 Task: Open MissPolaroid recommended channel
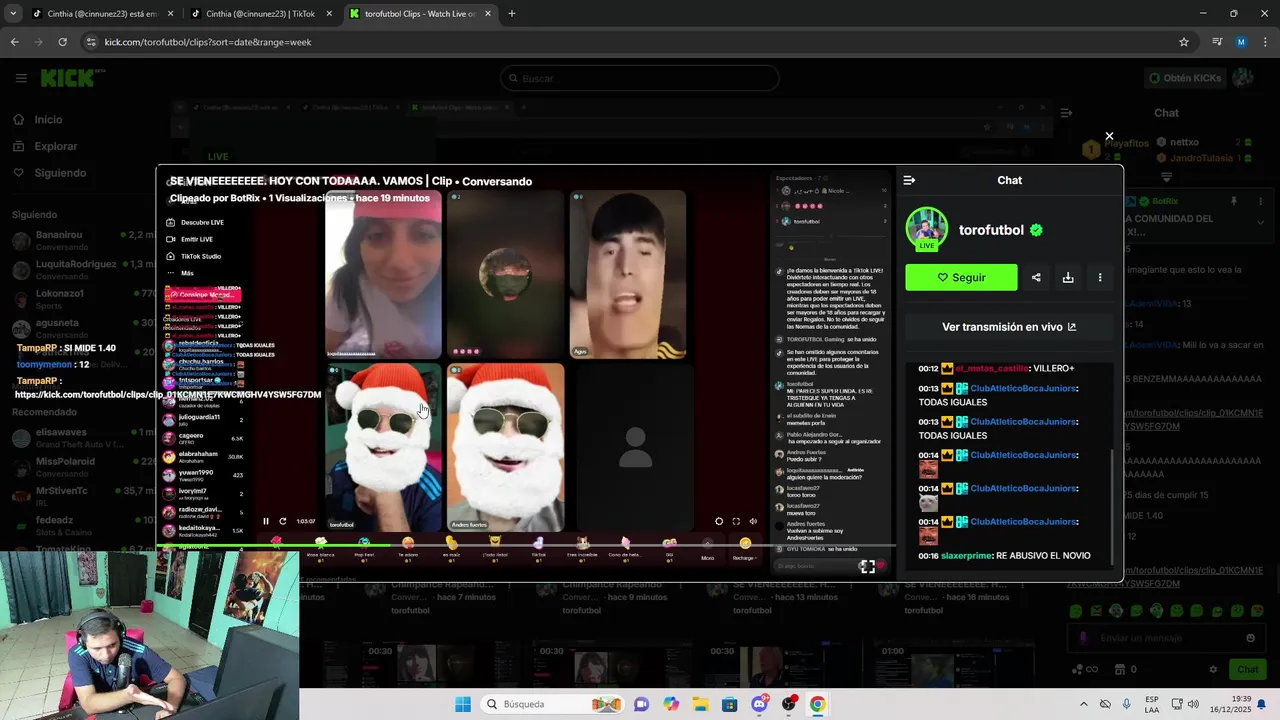point(80,466)
